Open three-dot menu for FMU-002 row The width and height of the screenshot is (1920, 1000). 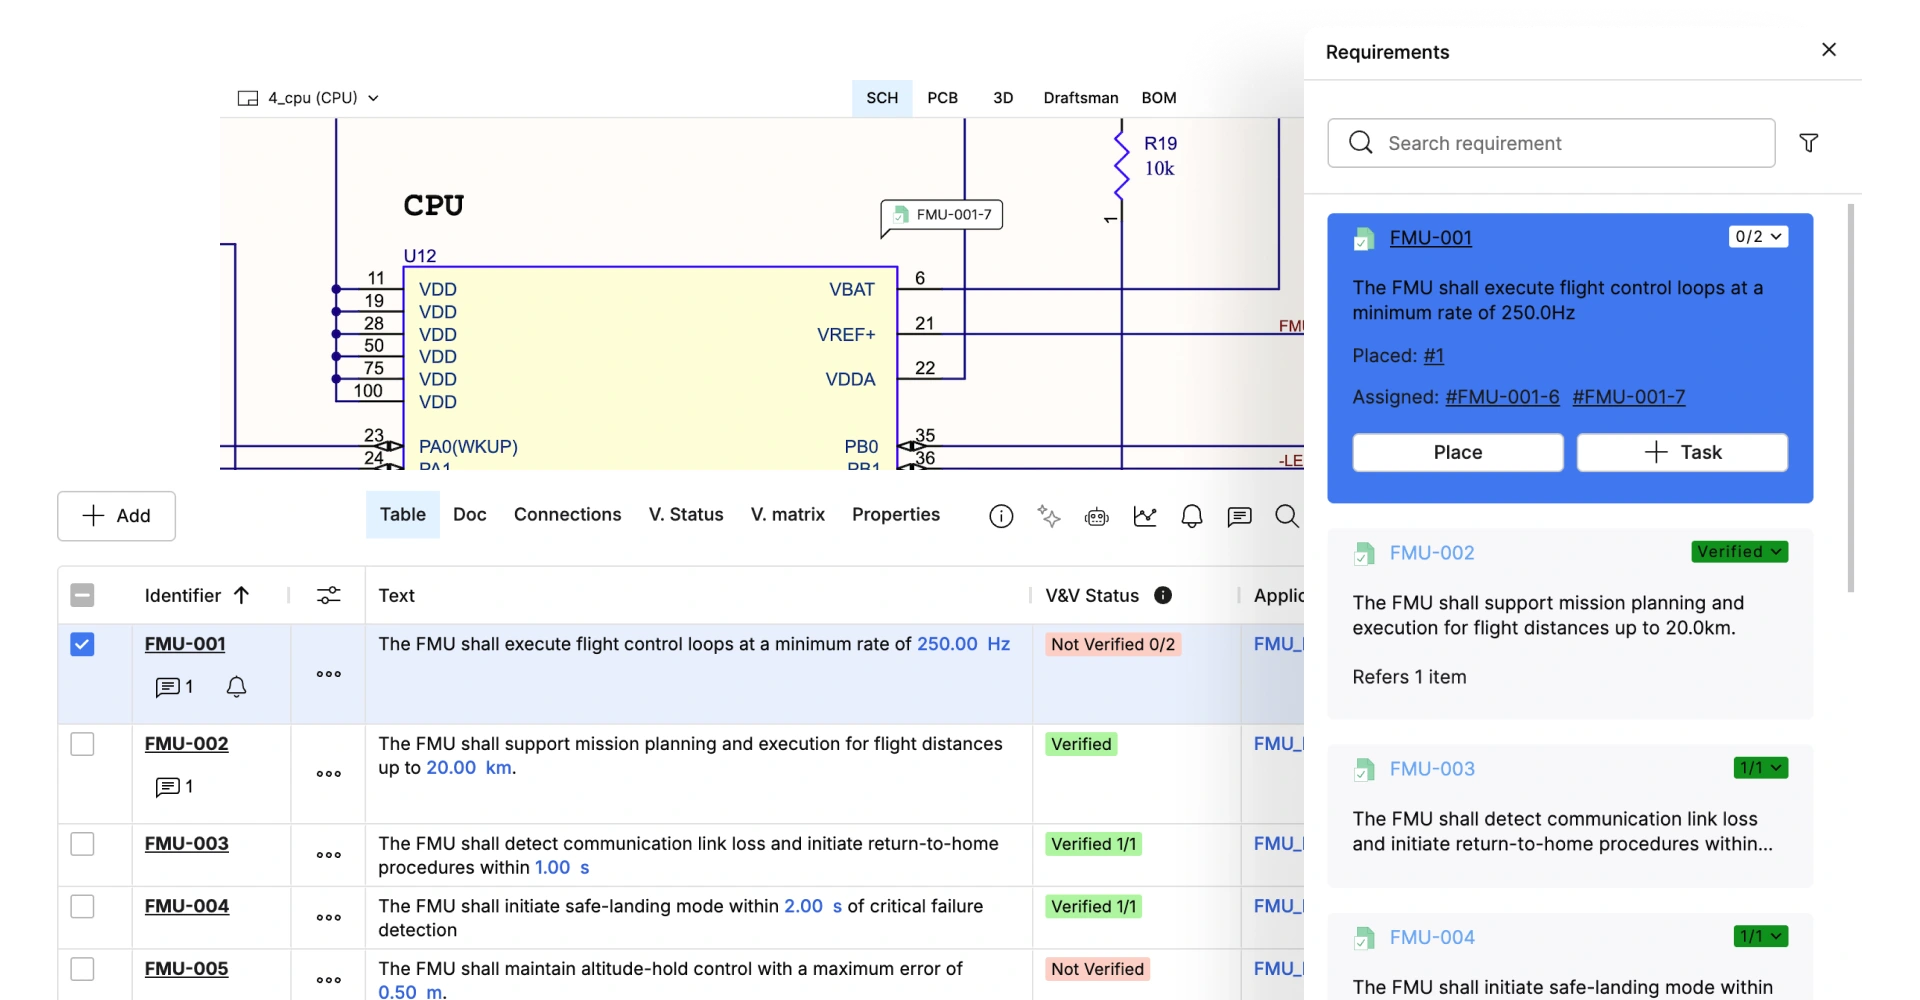click(x=329, y=774)
